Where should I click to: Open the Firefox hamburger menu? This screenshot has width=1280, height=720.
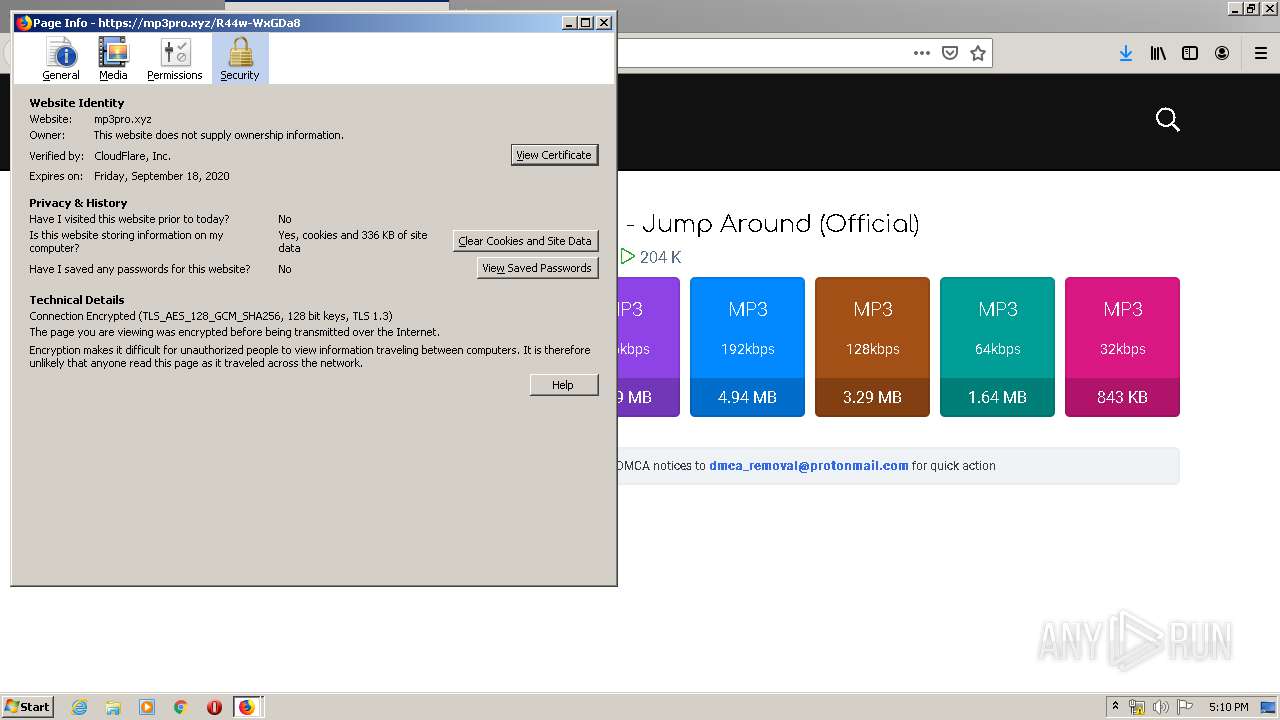pos(1261,53)
